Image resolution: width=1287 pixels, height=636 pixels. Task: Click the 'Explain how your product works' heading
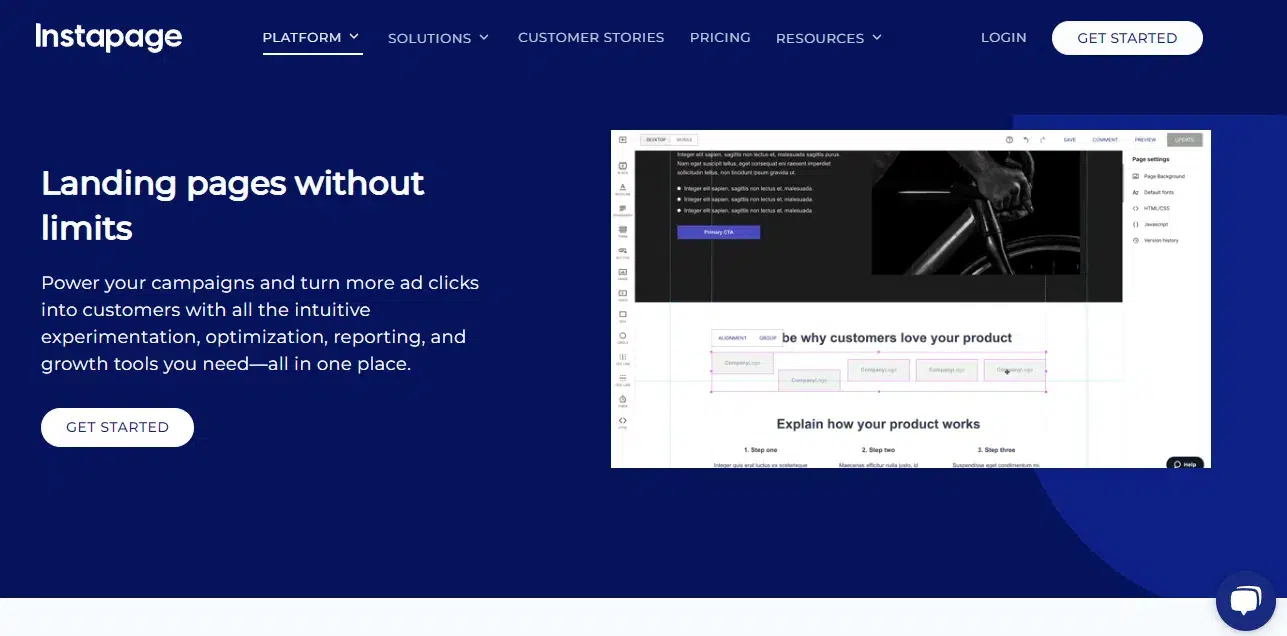tap(878, 424)
